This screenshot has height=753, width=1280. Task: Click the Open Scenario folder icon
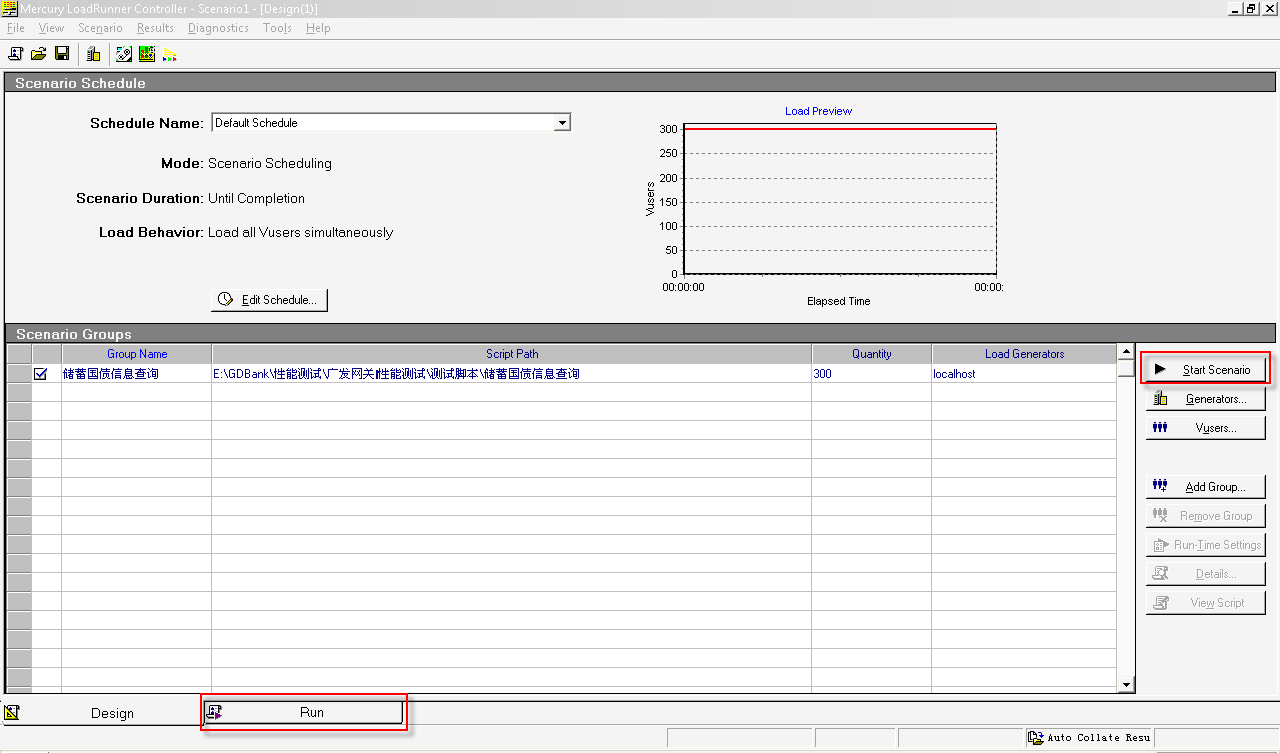click(x=39, y=54)
